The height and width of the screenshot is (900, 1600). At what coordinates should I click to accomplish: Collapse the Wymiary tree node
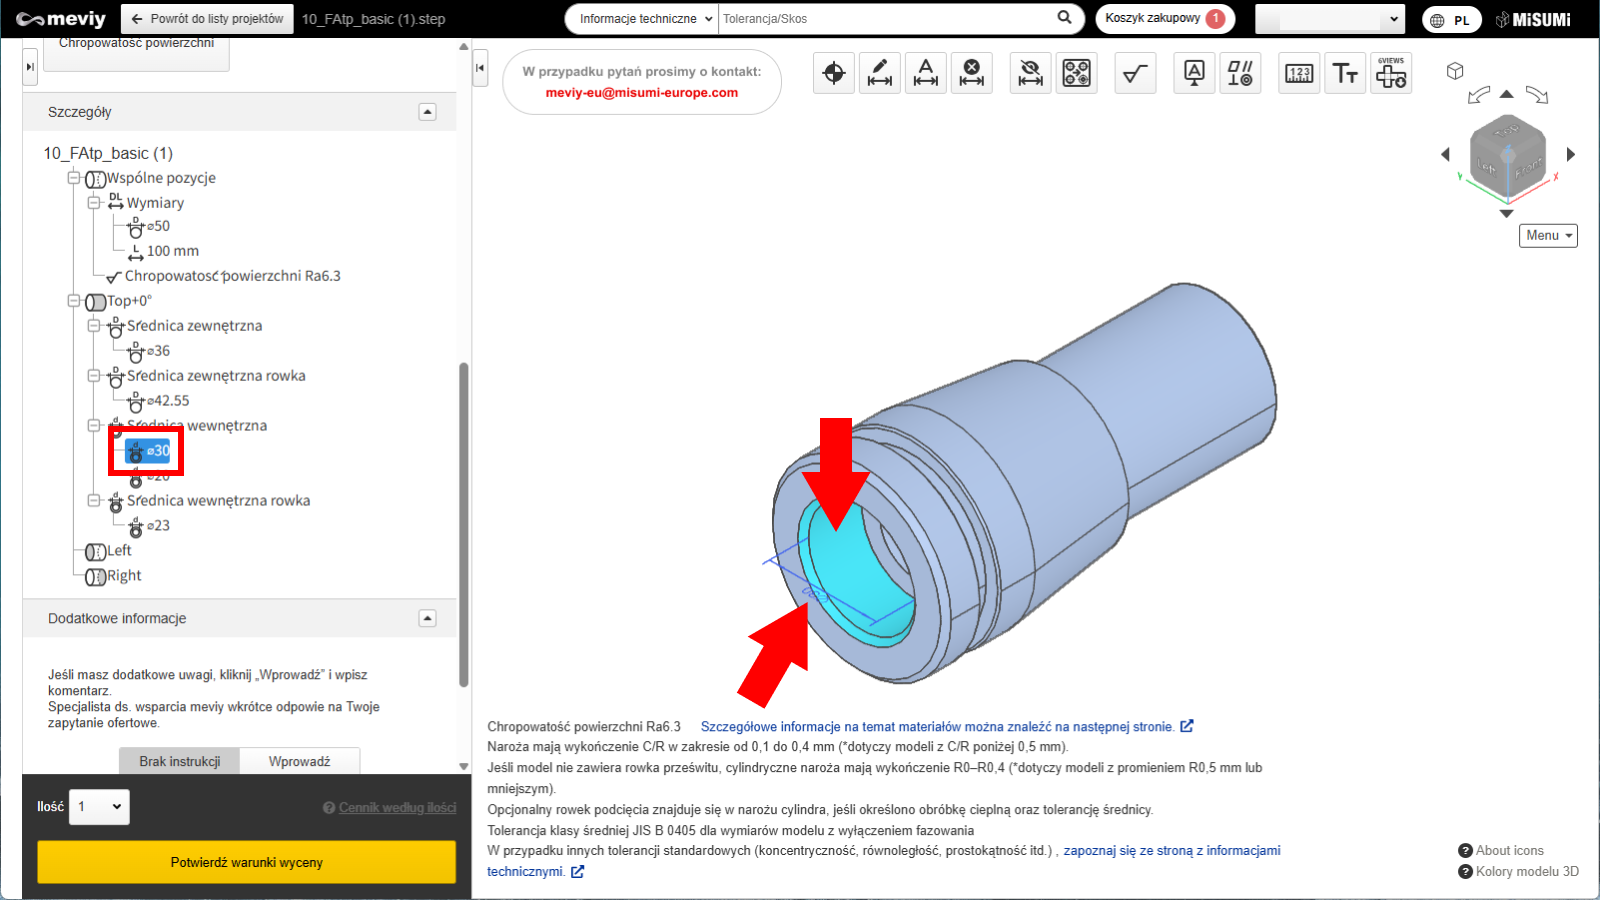pos(94,203)
